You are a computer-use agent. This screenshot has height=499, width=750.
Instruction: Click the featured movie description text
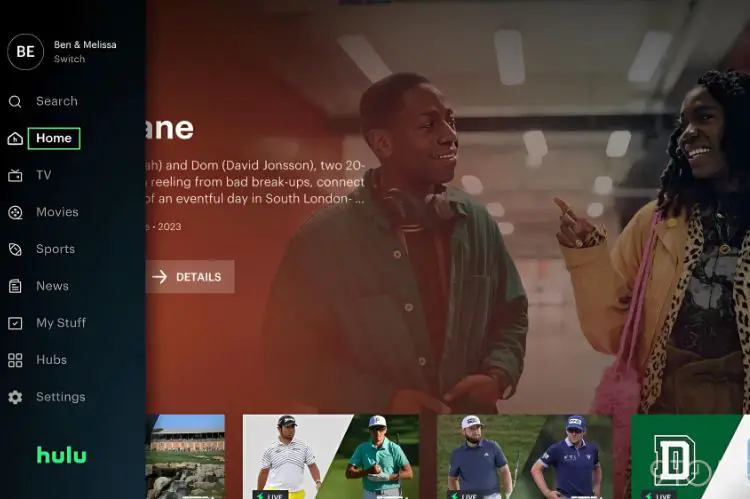(x=255, y=182)
